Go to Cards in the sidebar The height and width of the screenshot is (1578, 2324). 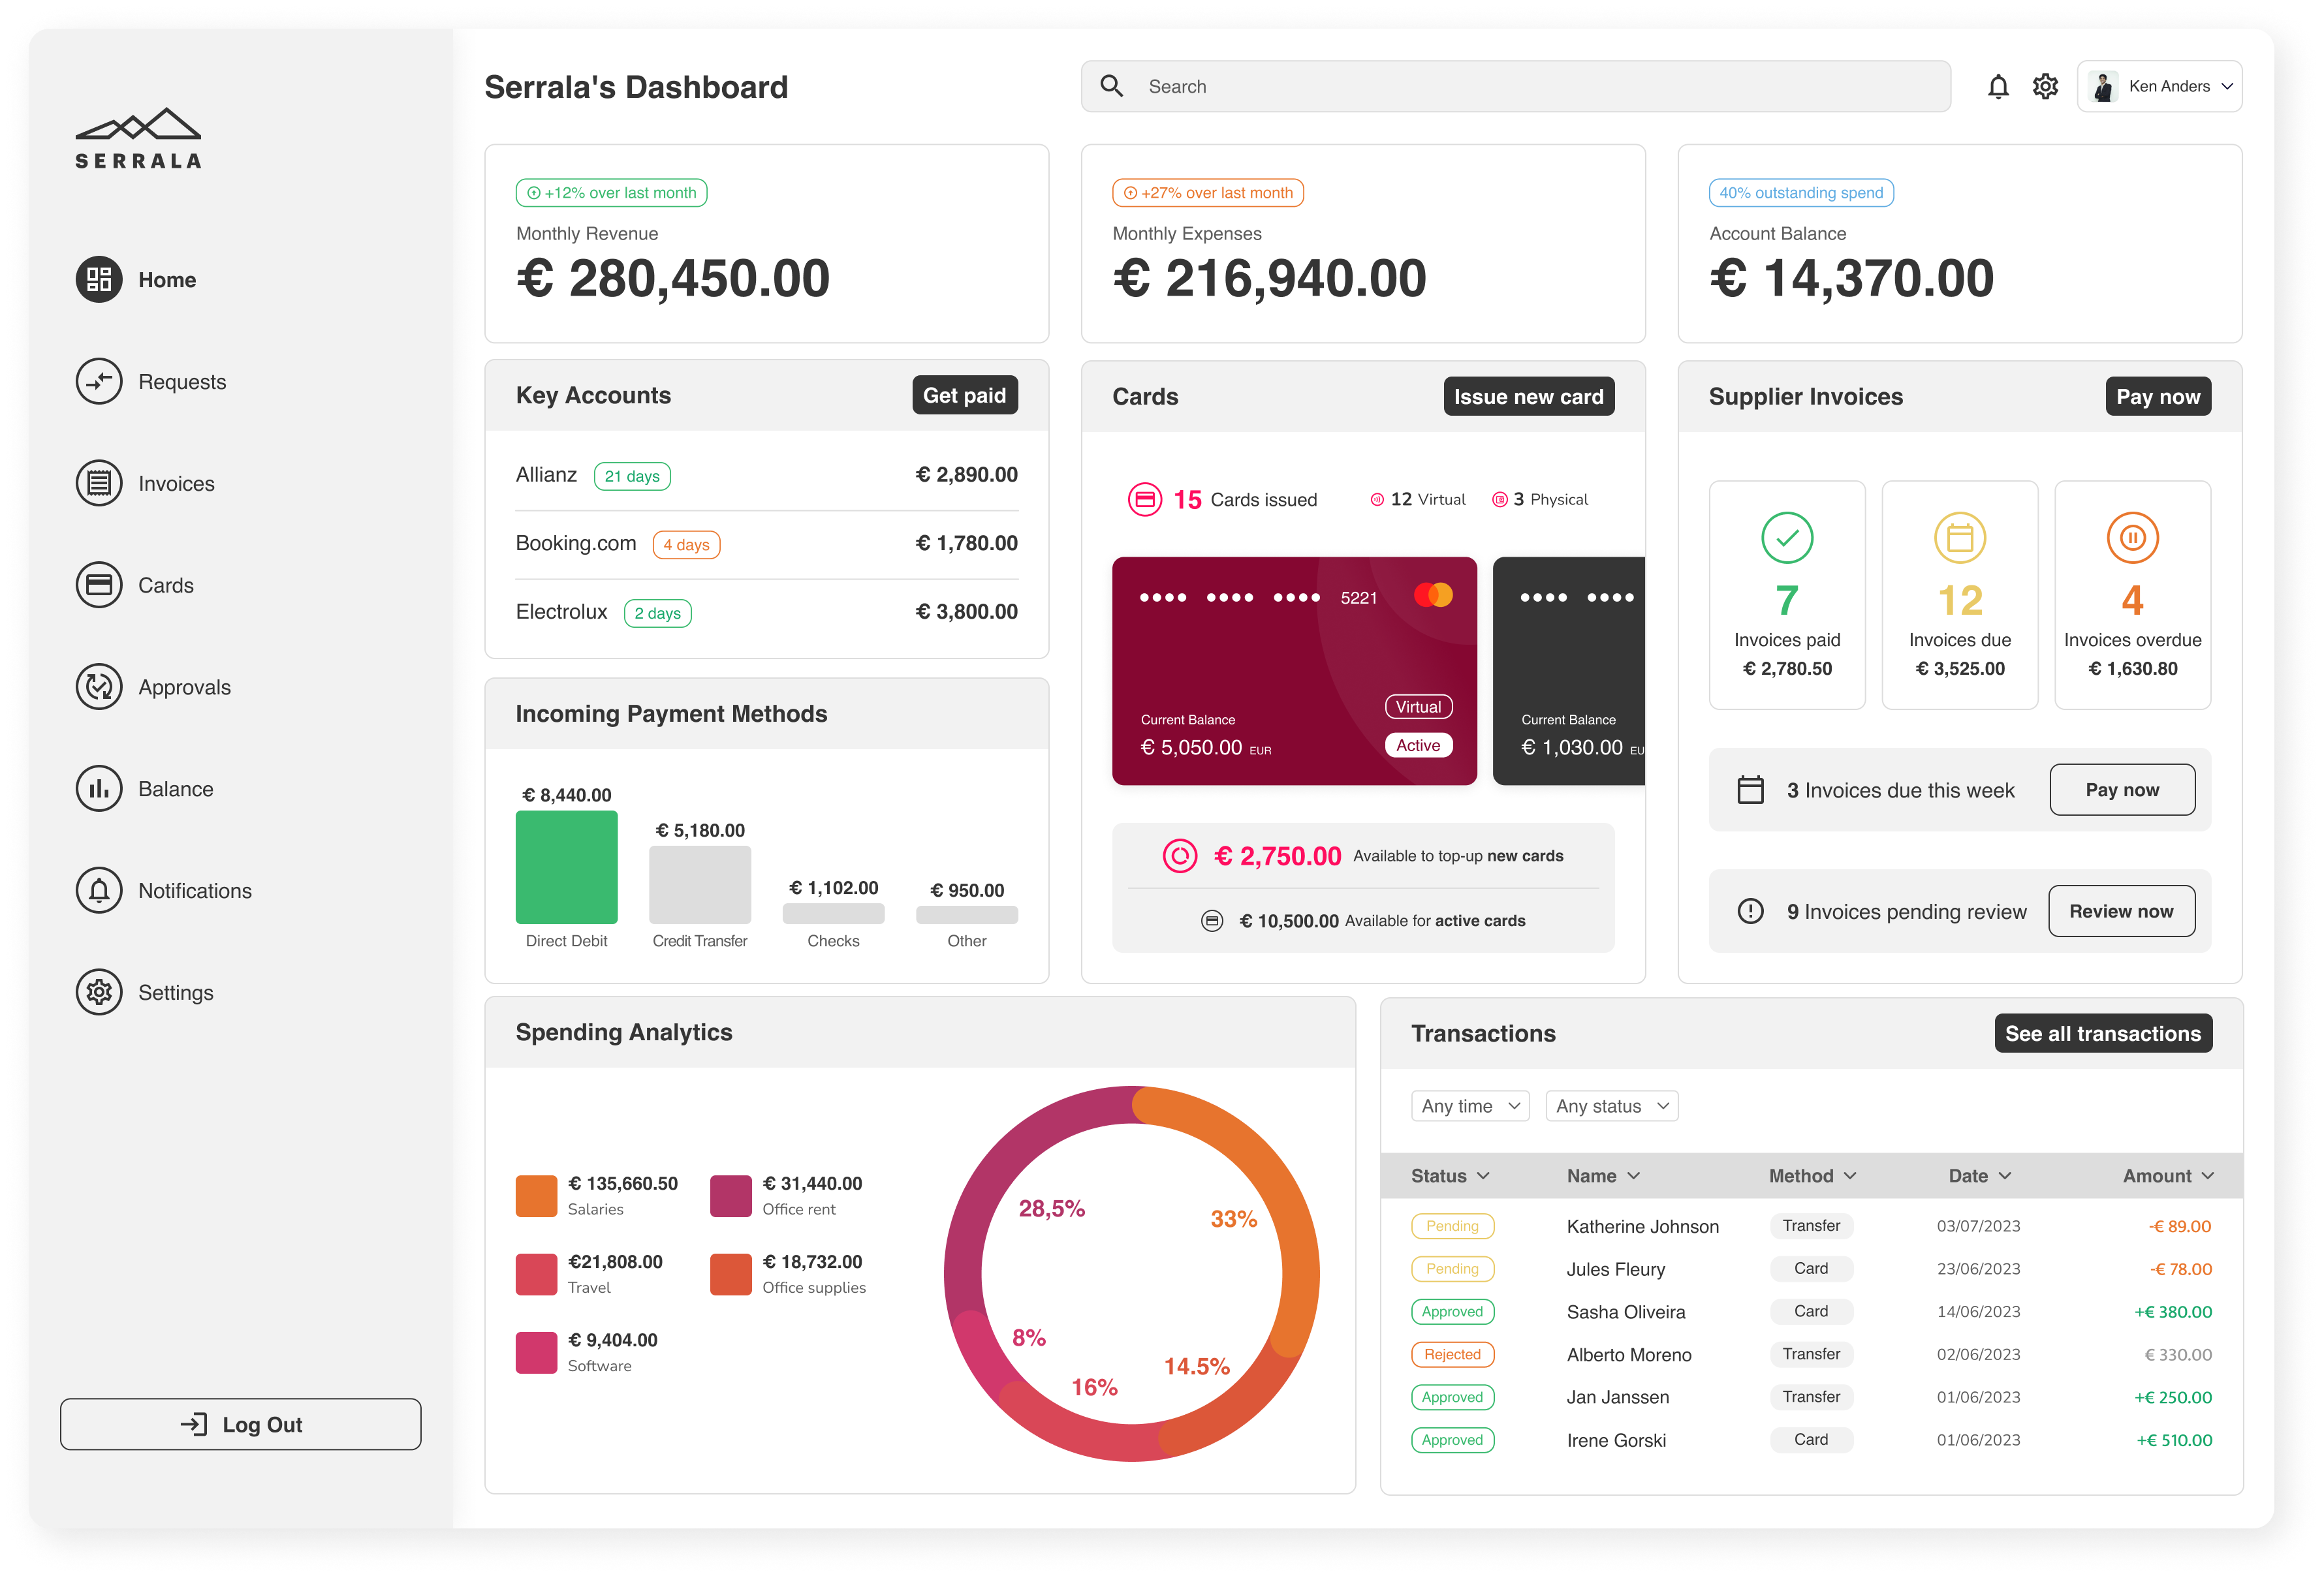tap(165, 585)
